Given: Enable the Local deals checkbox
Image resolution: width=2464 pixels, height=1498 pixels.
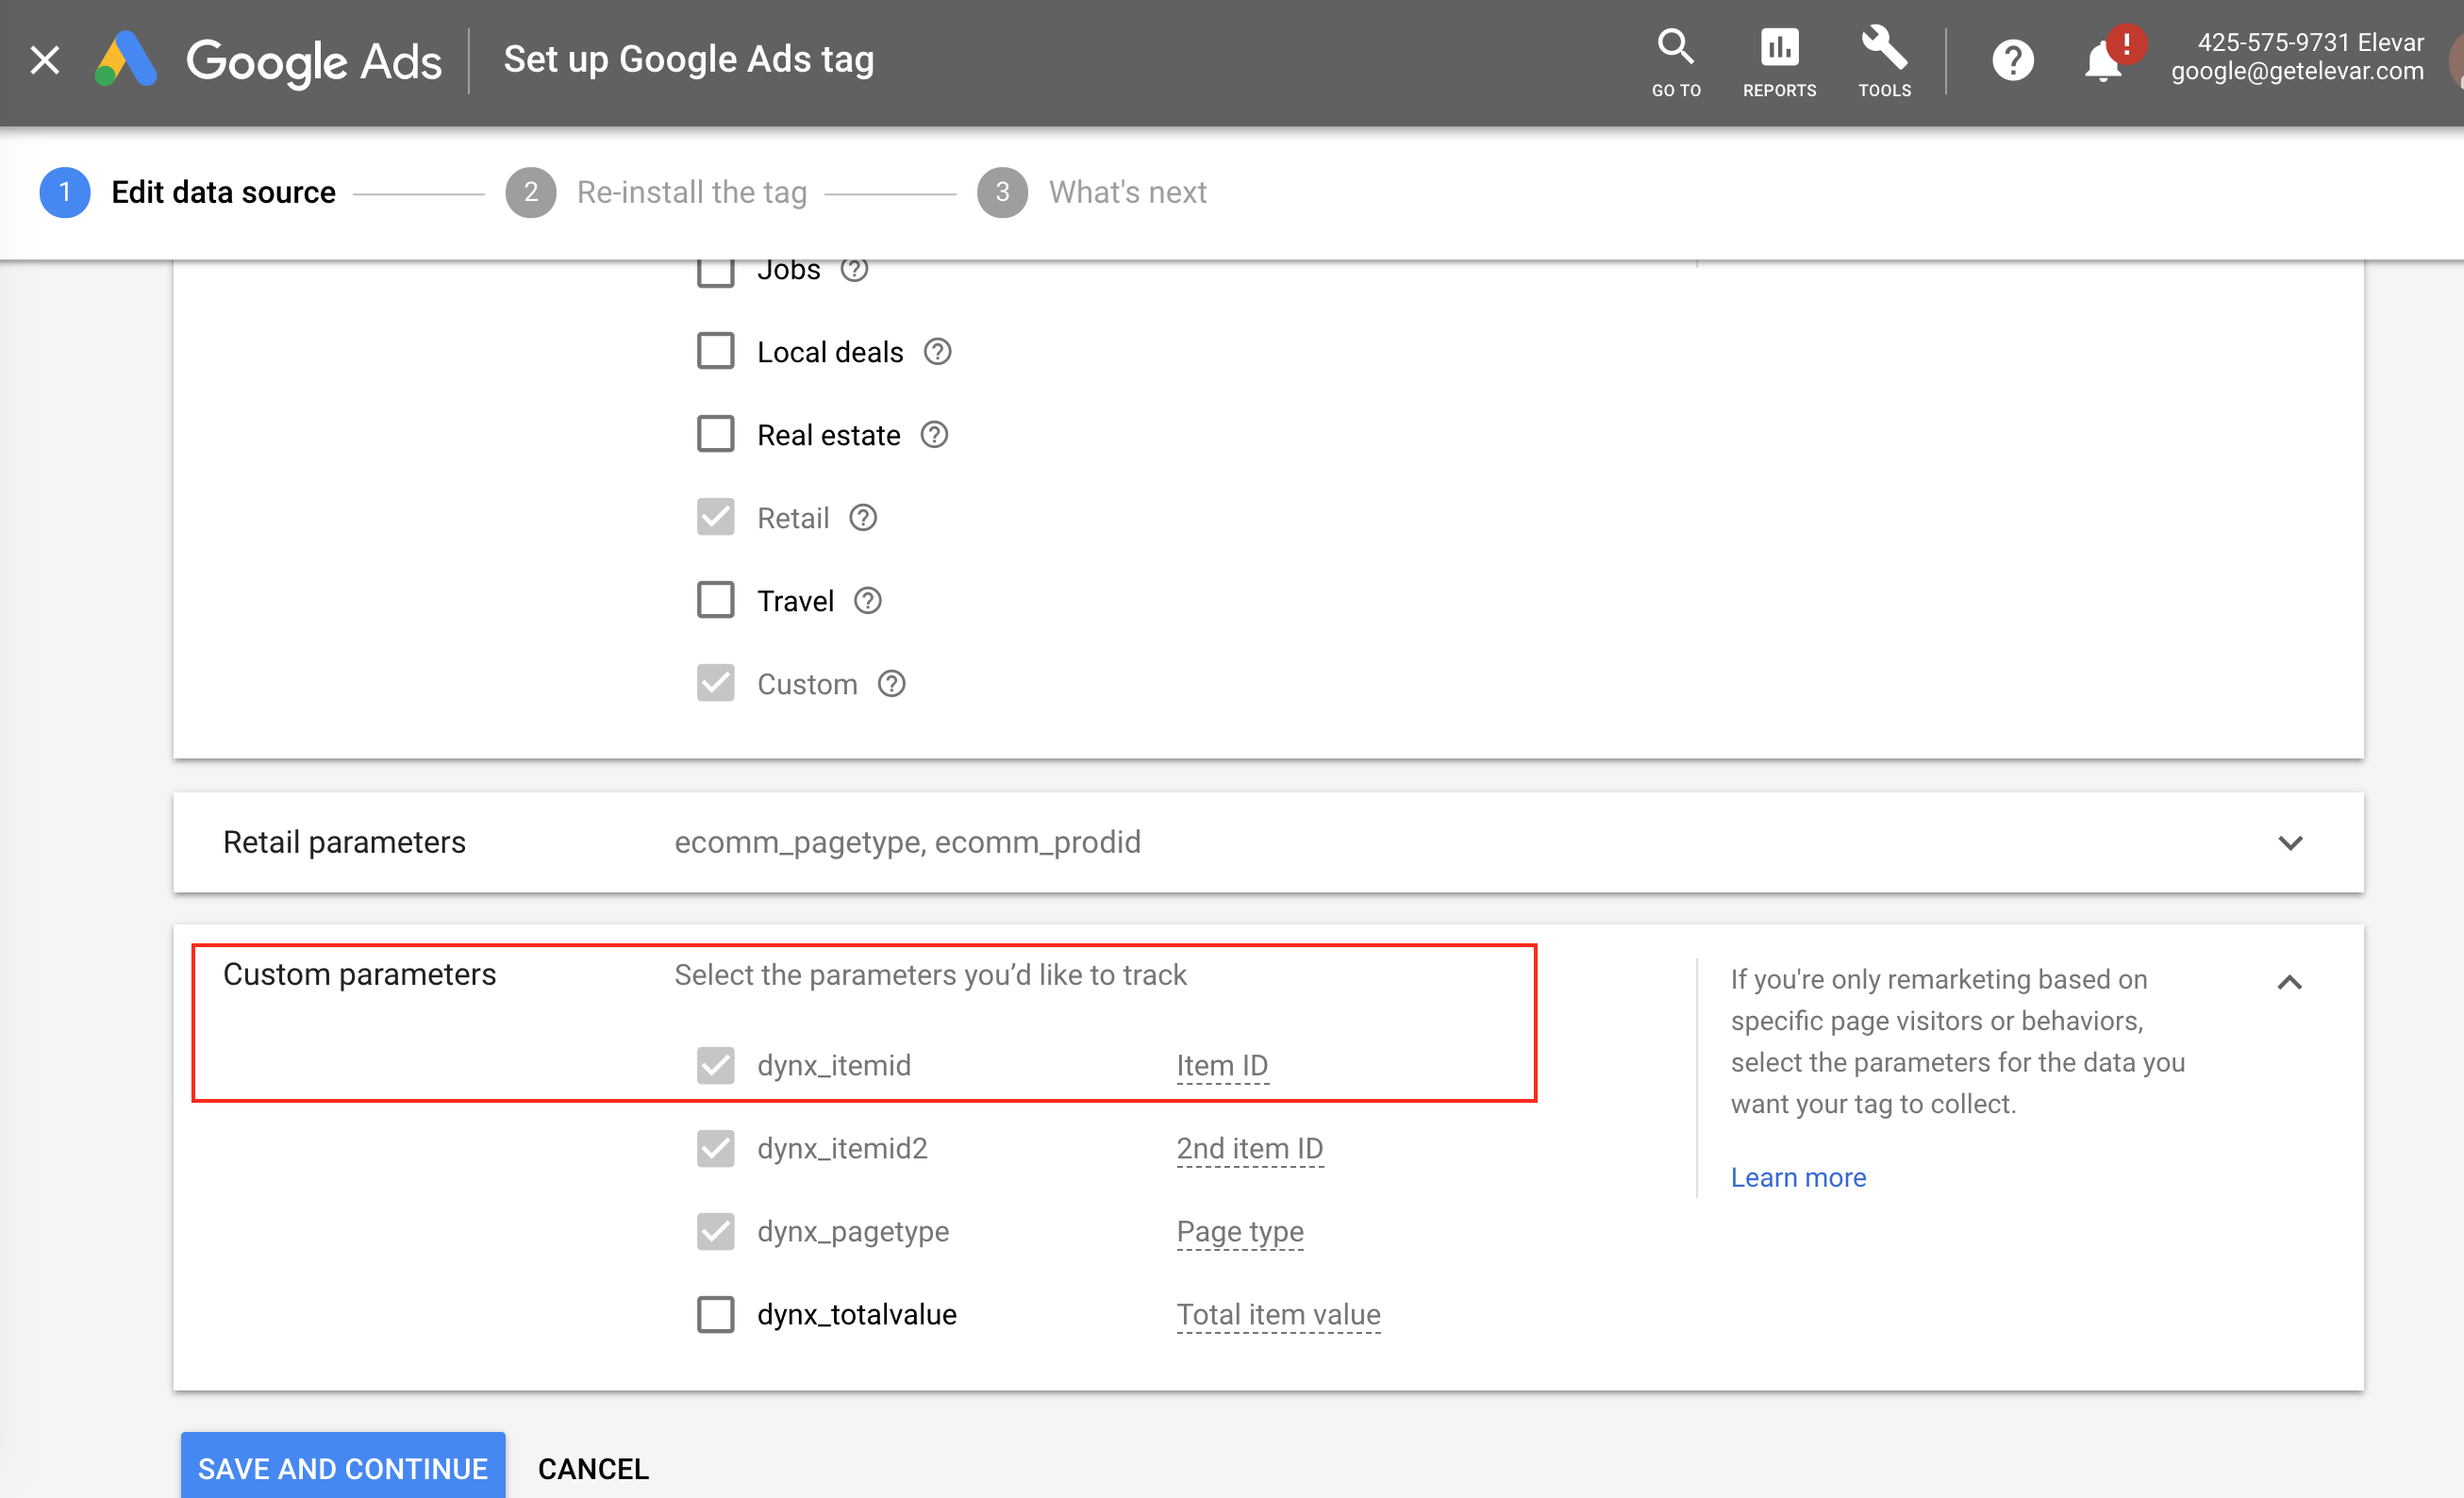Looking at the screenshot, I should tap(715, 352).
